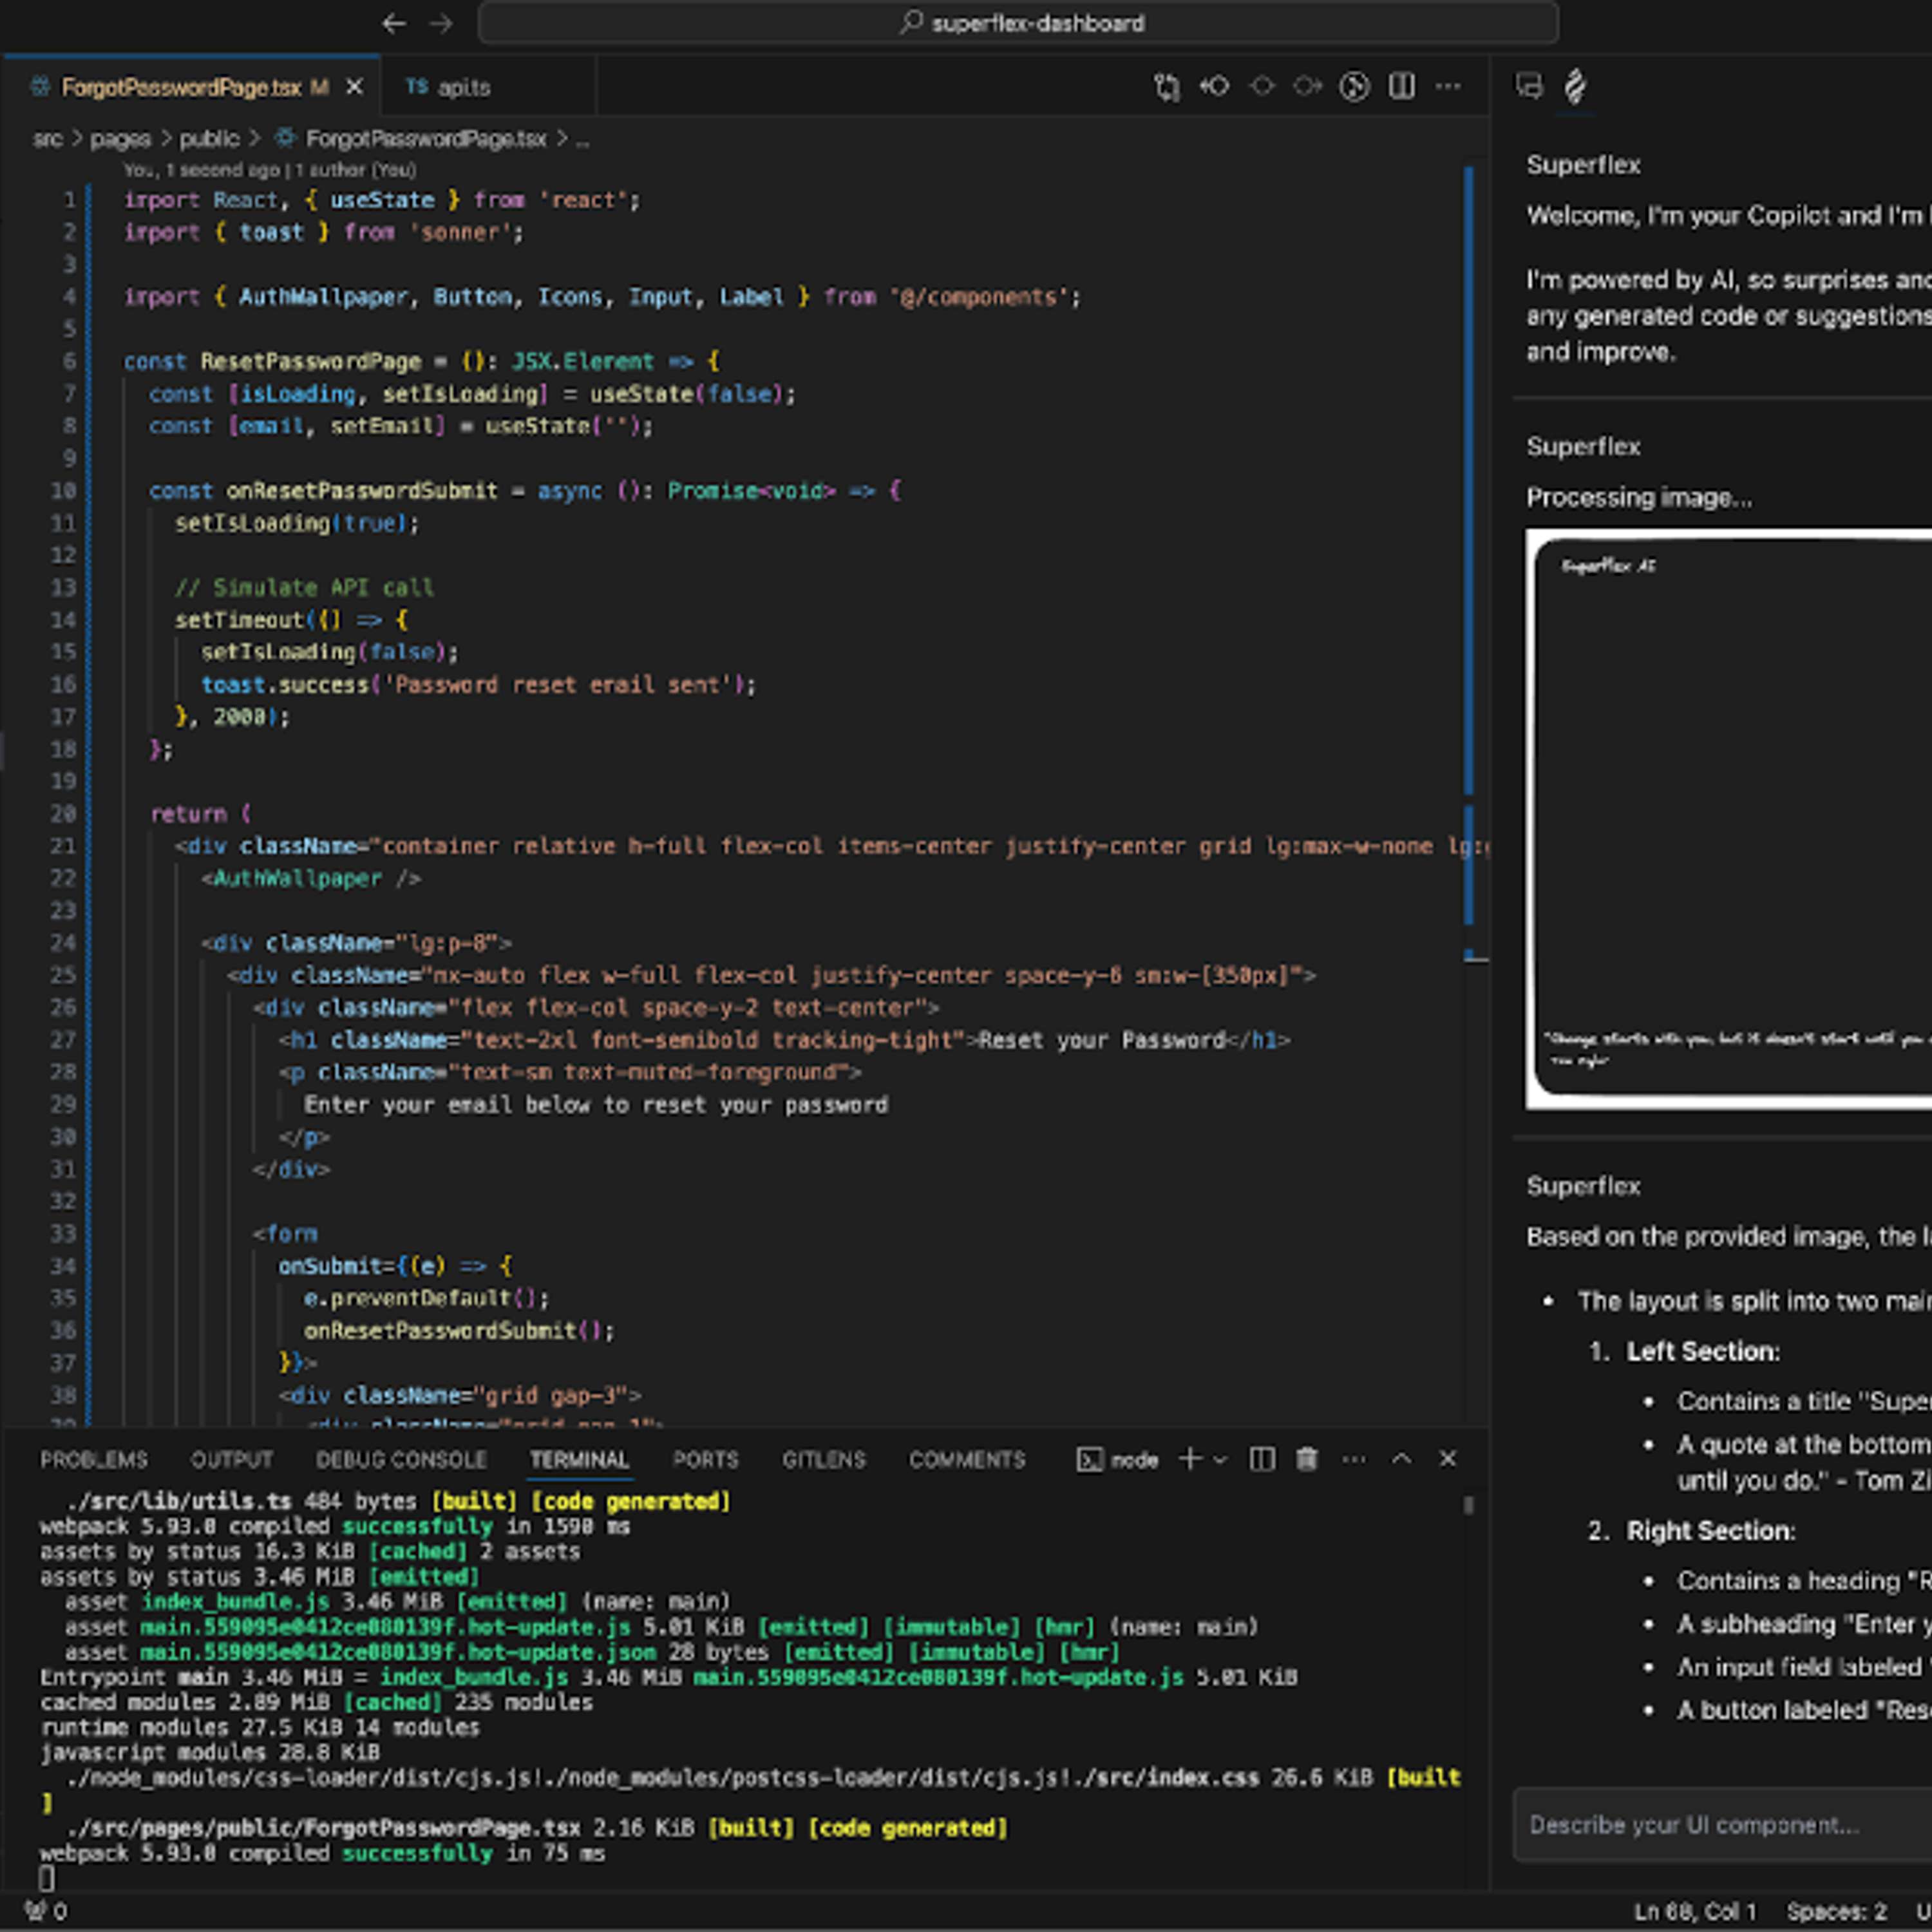Switch to the PROBLEMS panel tab

pyautogui.click(x=94, y=1460)
